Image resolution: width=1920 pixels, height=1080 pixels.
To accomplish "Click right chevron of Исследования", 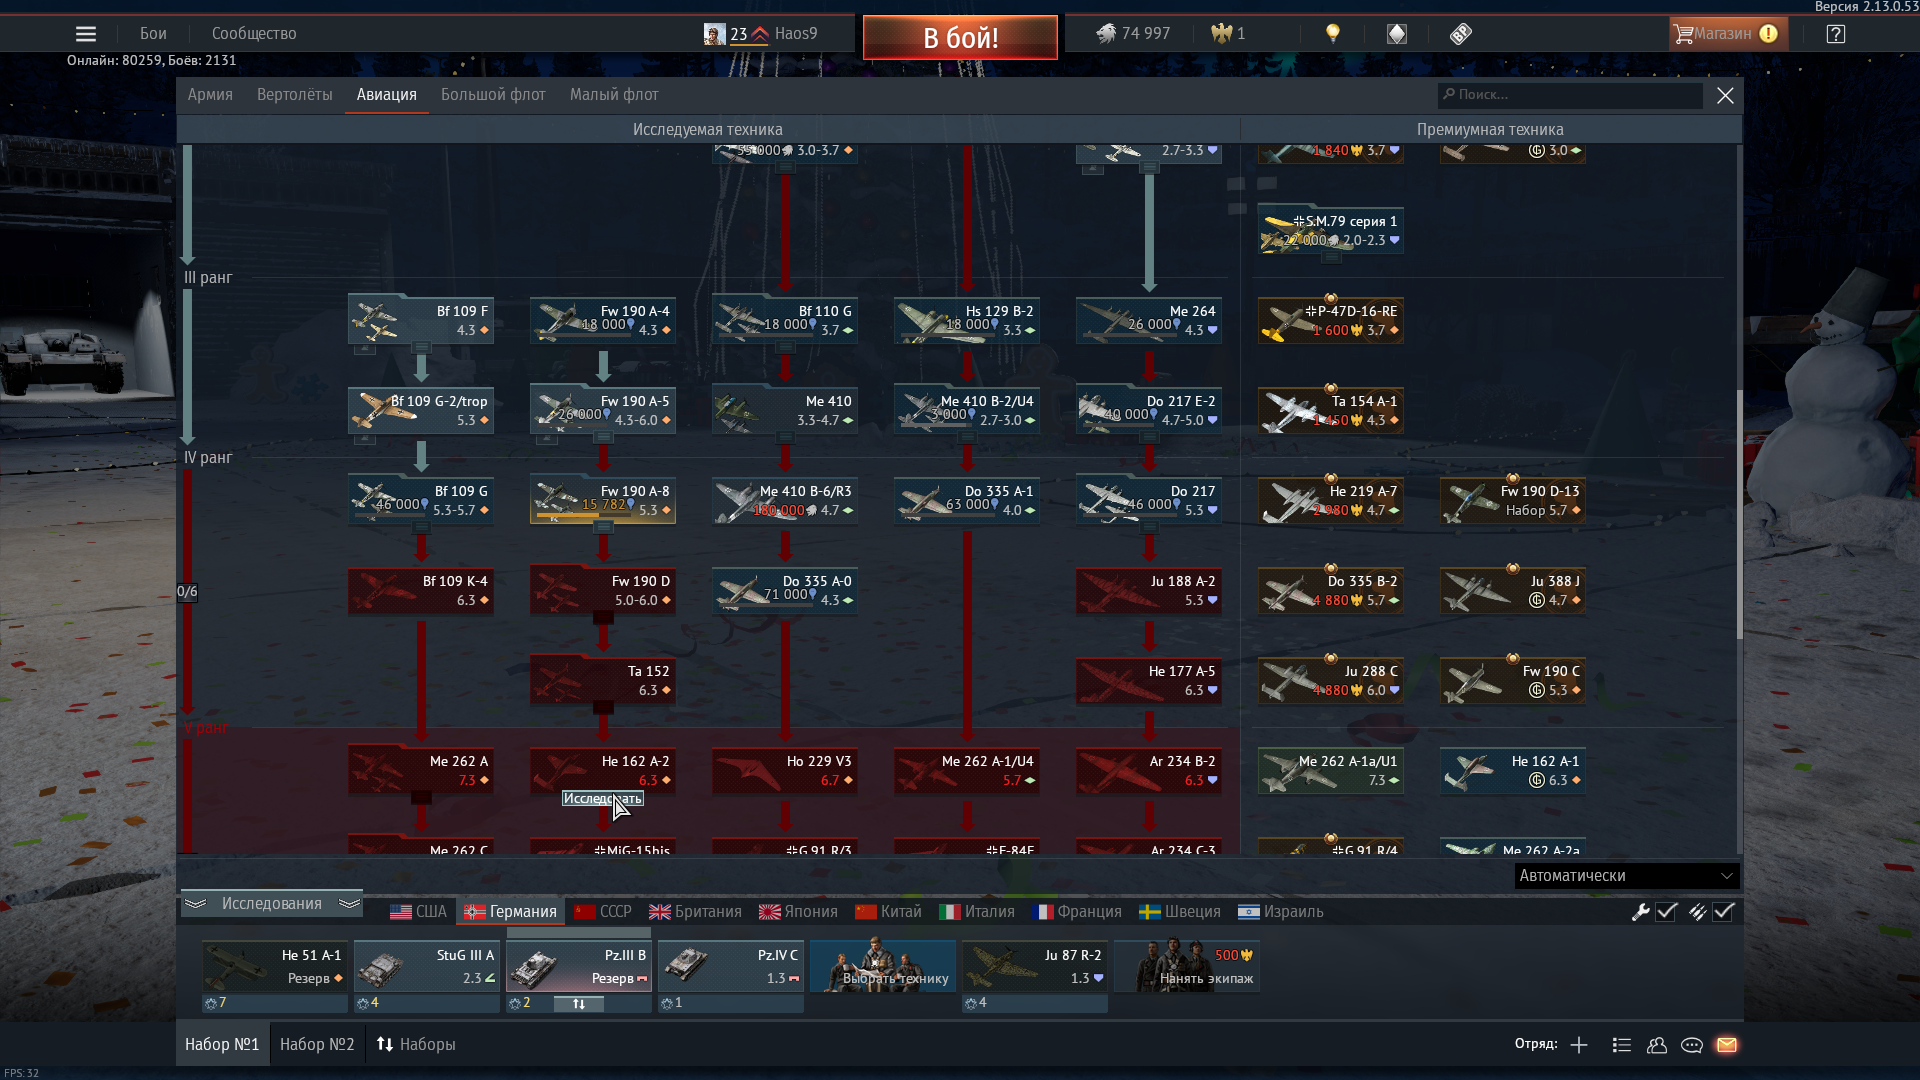I will coord(349,904).
